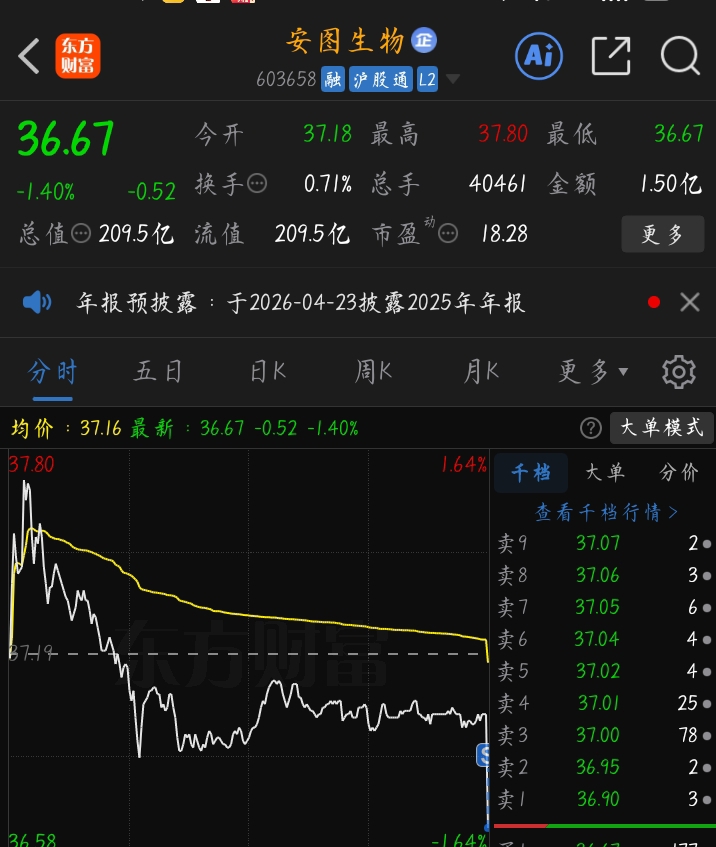Tap the 卖1 row at 36.90
Screen dimensions: 716x847
pyautogui.click(x=604, y=799)
